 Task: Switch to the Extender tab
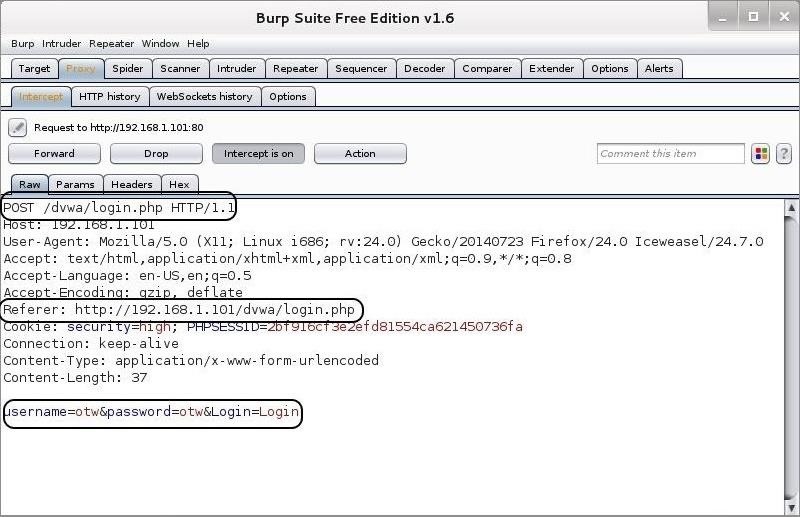tap(552, 68)
